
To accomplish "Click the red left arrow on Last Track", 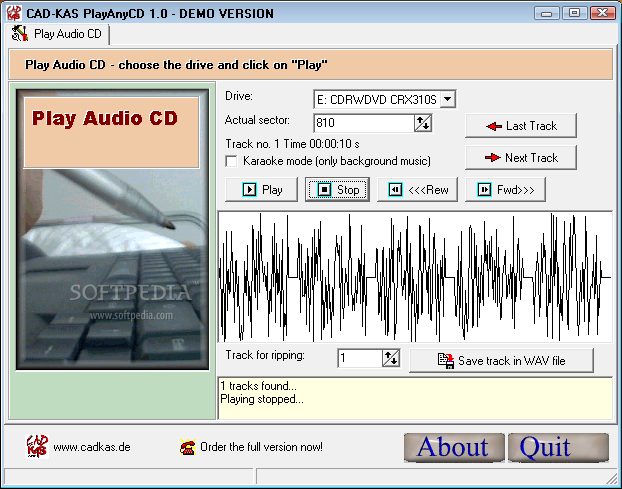I will pos(494,126).
